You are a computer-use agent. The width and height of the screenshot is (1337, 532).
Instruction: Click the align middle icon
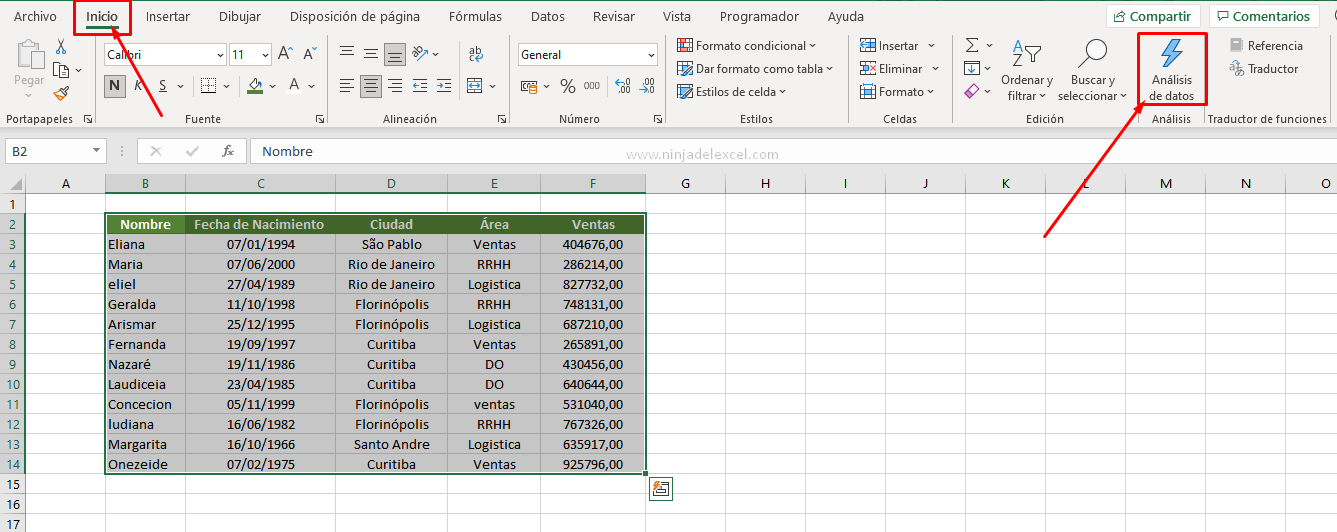371,54
